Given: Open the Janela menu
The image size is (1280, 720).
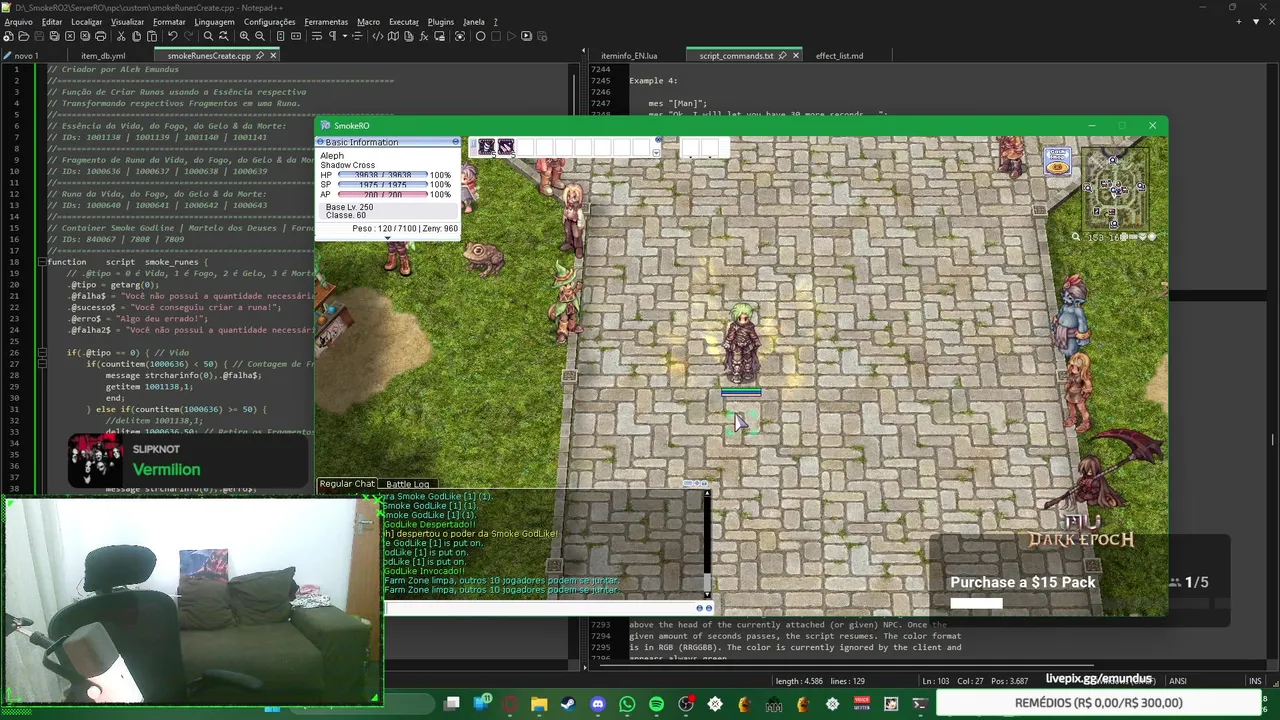Looking at the screenshot, I should tap(474, 21).
